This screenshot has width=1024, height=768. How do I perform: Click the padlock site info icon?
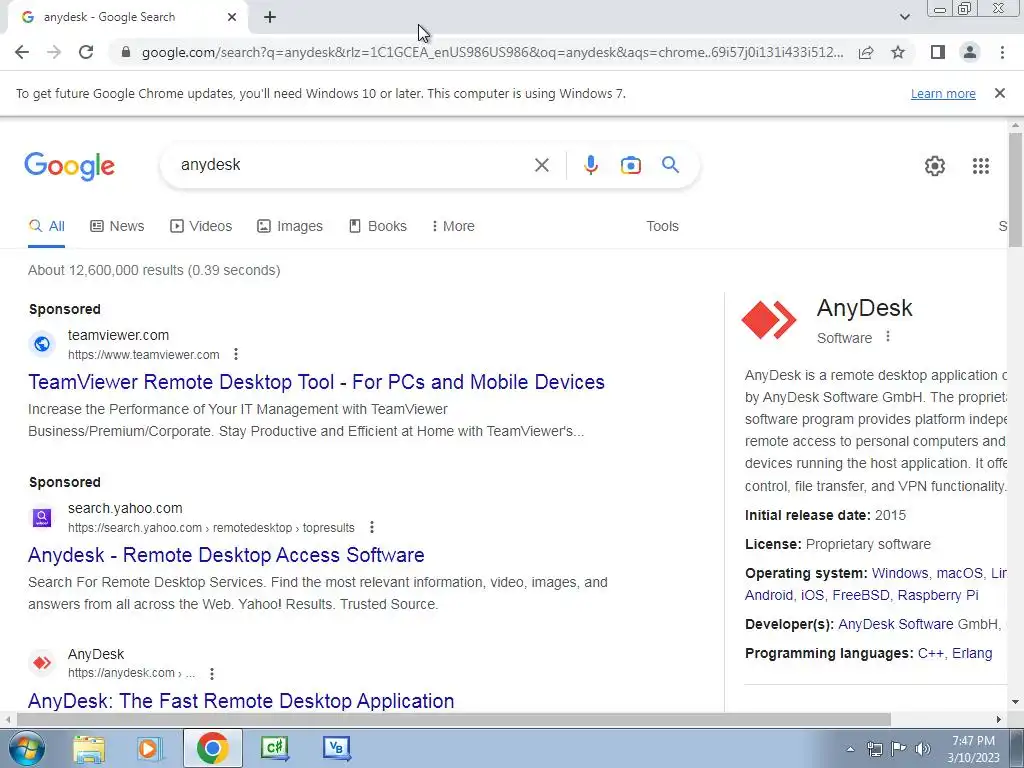click(x=126, y=52)
